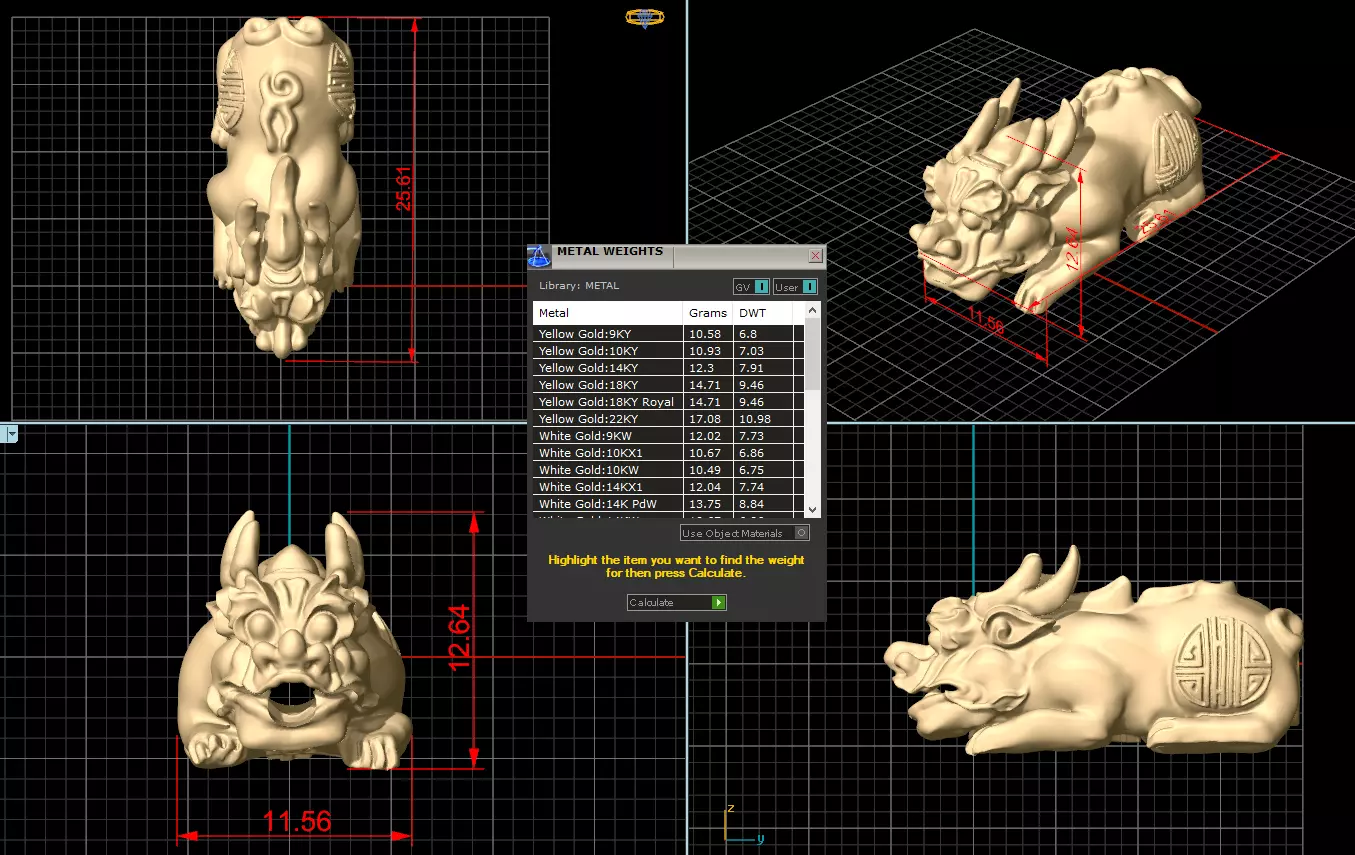Click the 7.73 DWT cell

click(x=763, y=436)
